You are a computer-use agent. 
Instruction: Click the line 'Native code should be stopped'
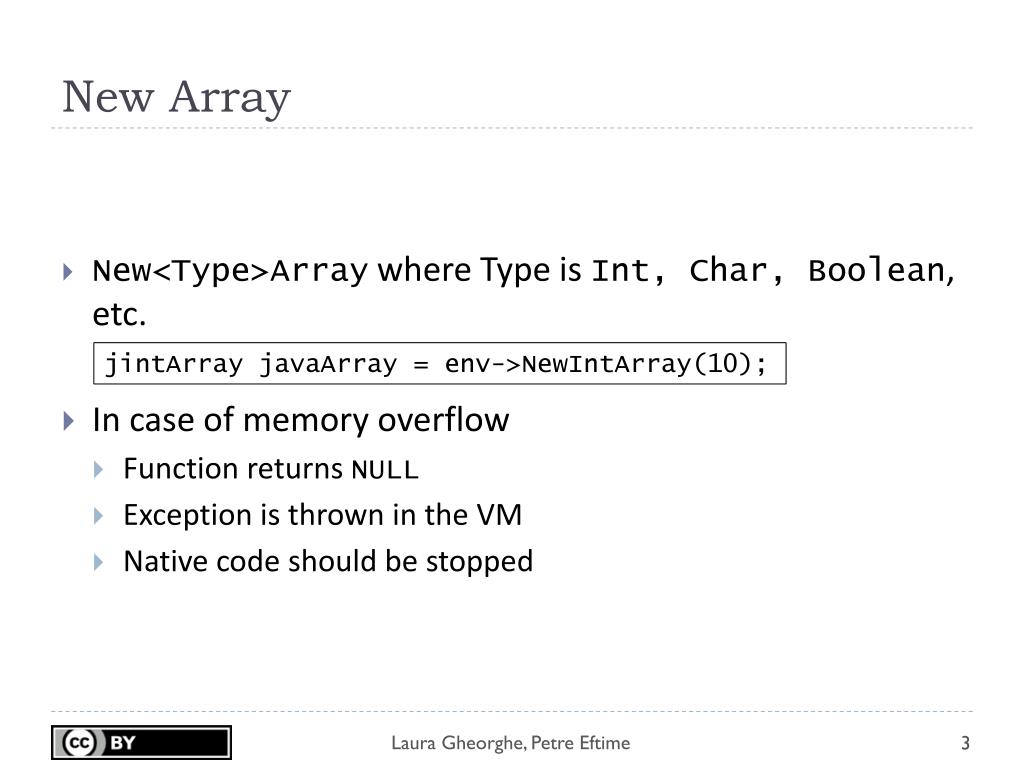pos(328,562)
